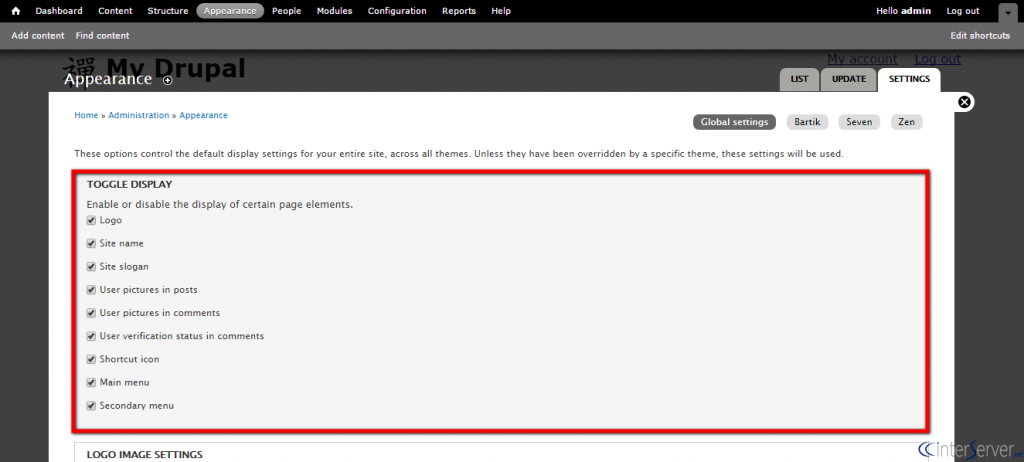Screen dimensions: 1024x462
Task: Click Log out in the admin toolbar
Action: pos(963,11)
